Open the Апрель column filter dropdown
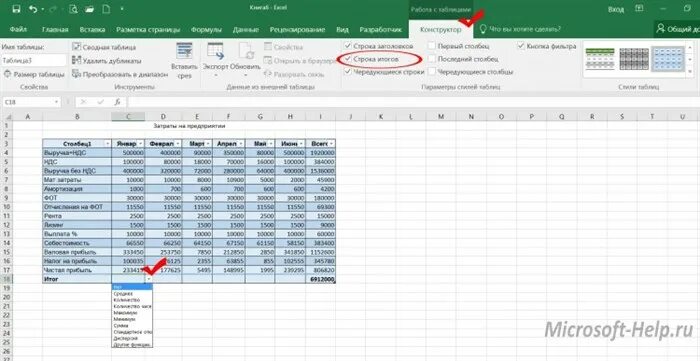The image size is (700, 361). [x=241, y=144]
